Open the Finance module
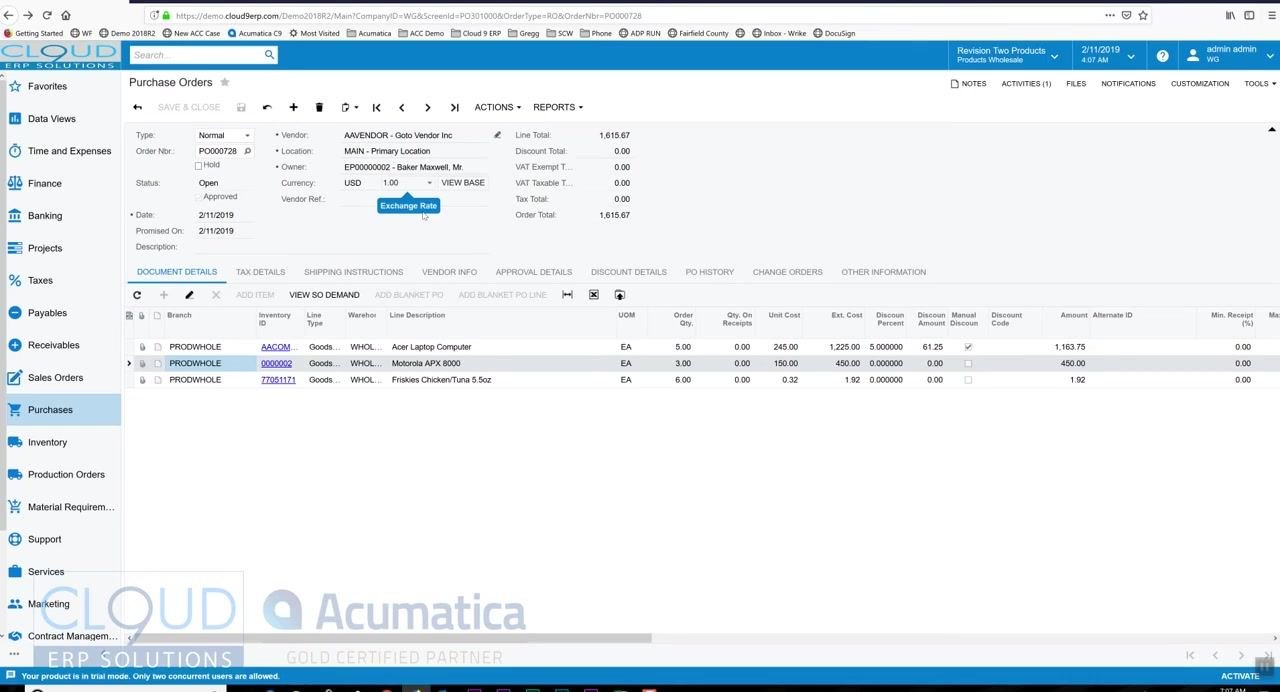Image resolution: width=1280 pixels, height=692 pixels. pos(44,183)
